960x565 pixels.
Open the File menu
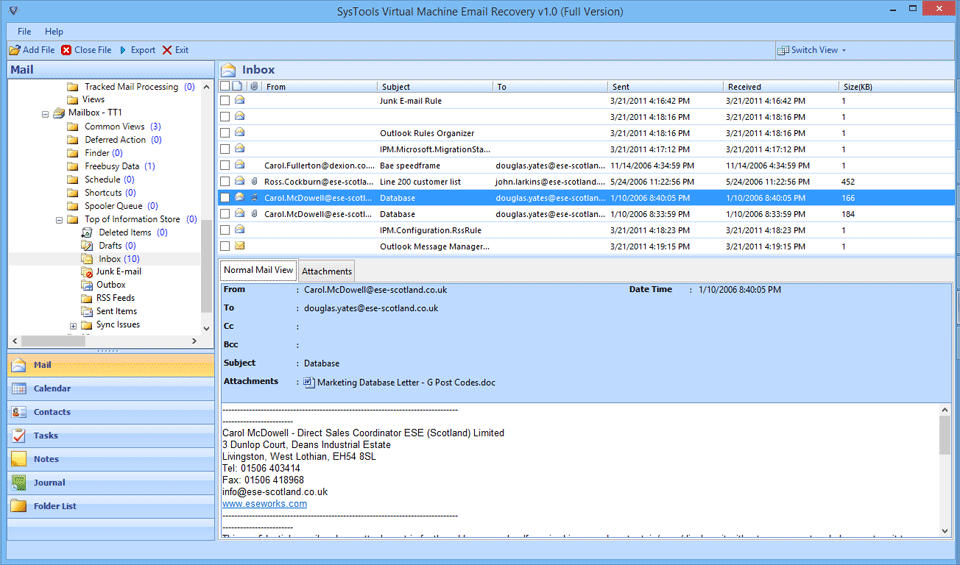(x=24, y=32)
